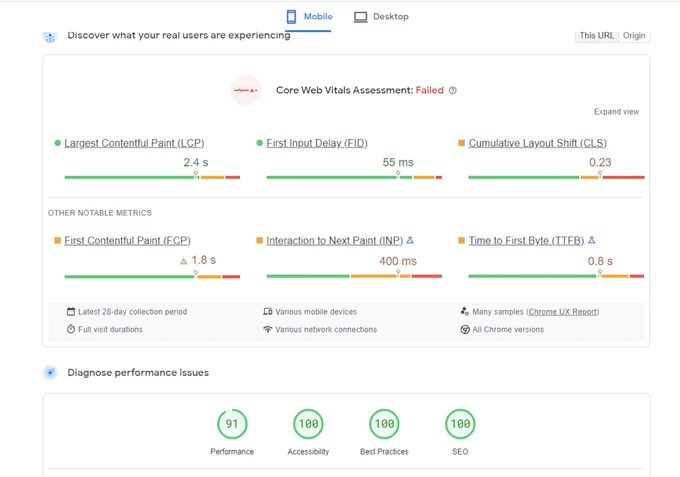This screenshot has height=477, width=680.
Task: Click the LCP distribution bar marker
Action: click(196, 174)
